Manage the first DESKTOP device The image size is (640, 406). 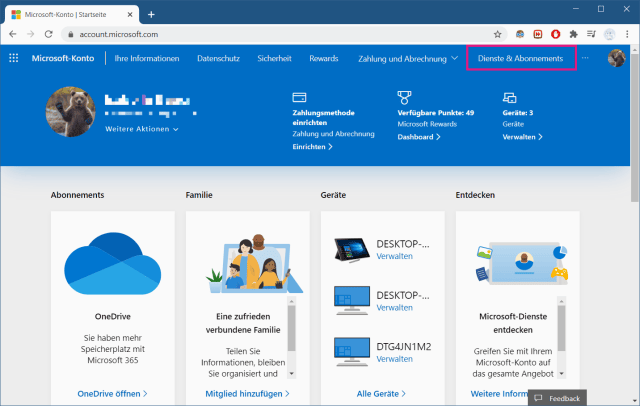(394, 256)
